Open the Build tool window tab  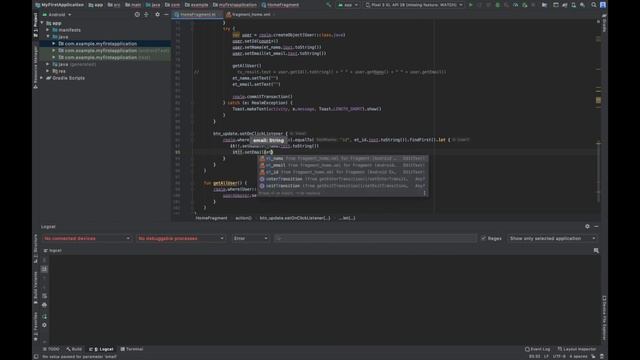click(74, 349)
